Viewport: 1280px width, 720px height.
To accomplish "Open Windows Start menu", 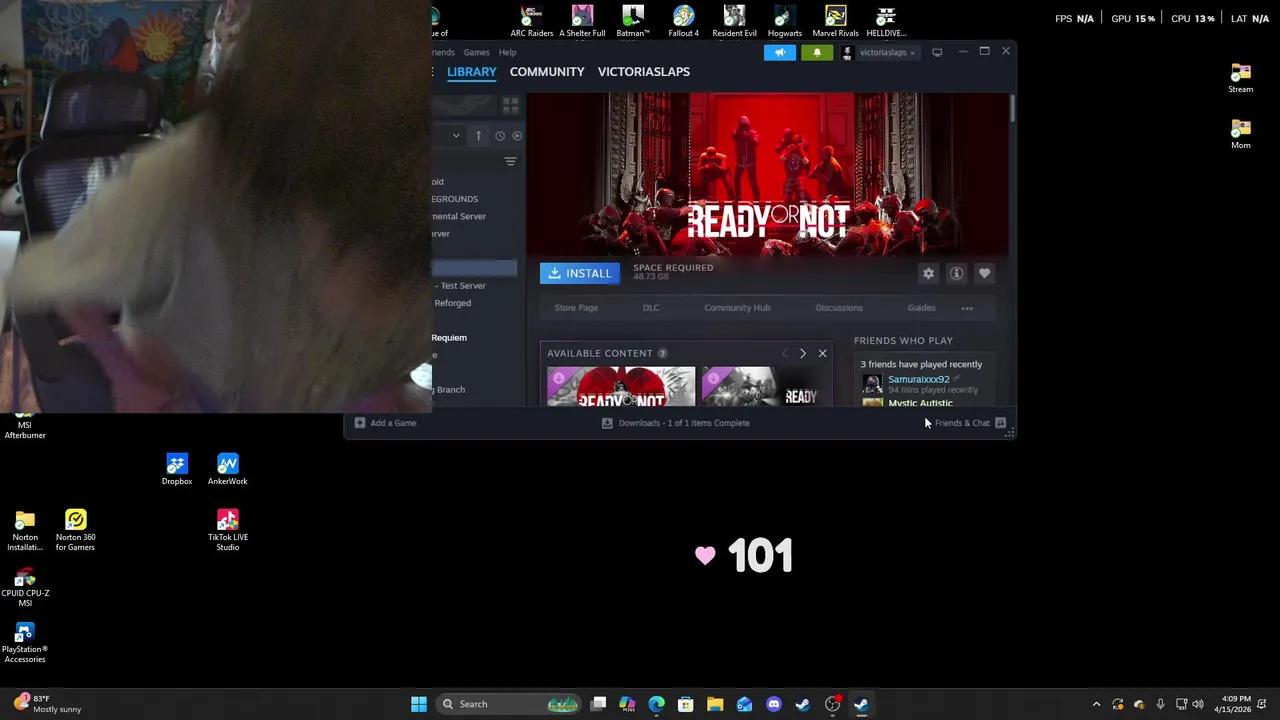I will tap(419, 704).
